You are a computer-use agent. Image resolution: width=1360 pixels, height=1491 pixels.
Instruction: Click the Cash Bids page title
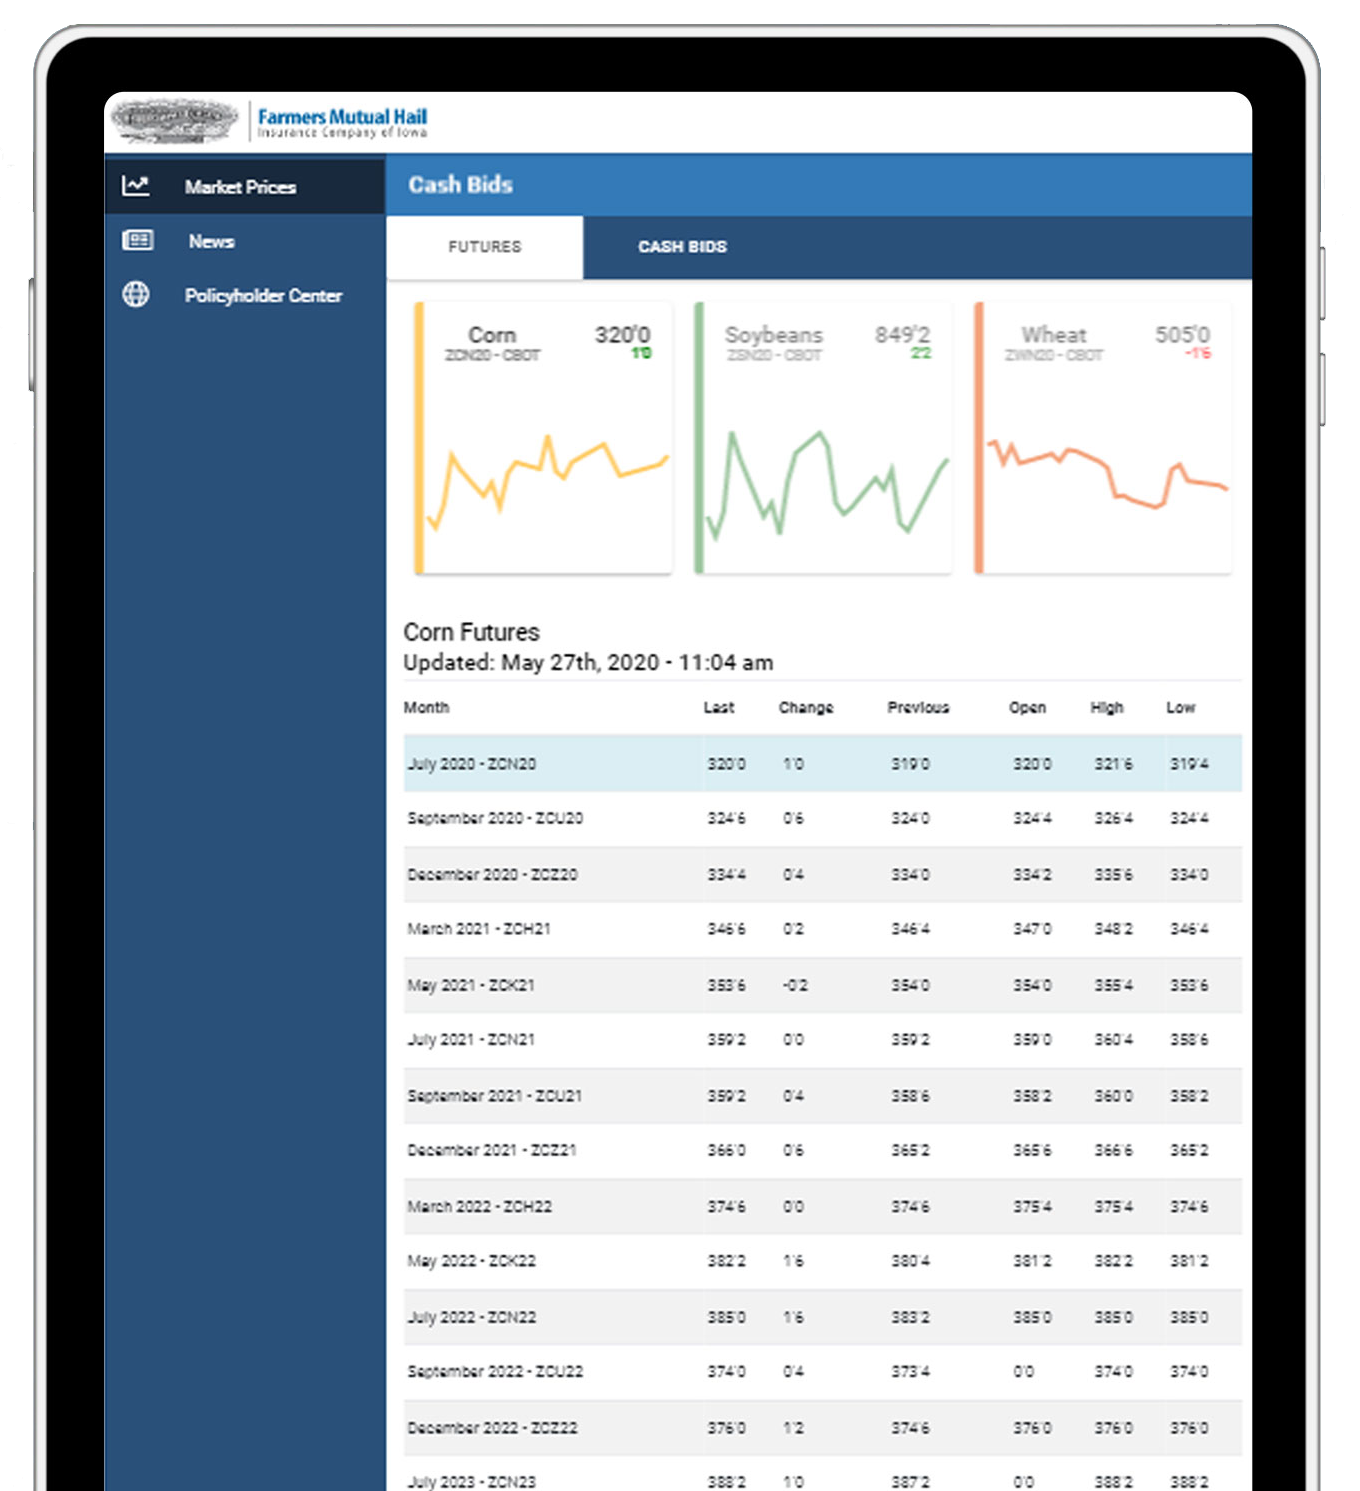coord(460,185)
